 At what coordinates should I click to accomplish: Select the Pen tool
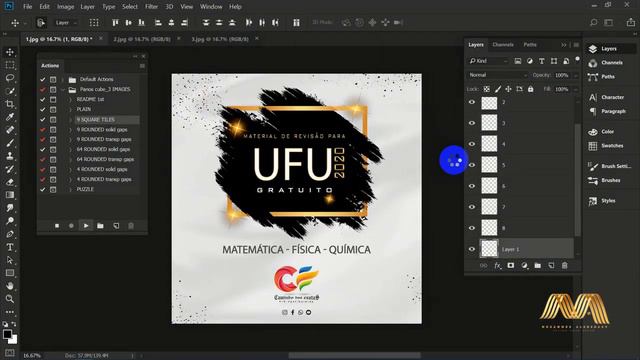coord(10,234)
